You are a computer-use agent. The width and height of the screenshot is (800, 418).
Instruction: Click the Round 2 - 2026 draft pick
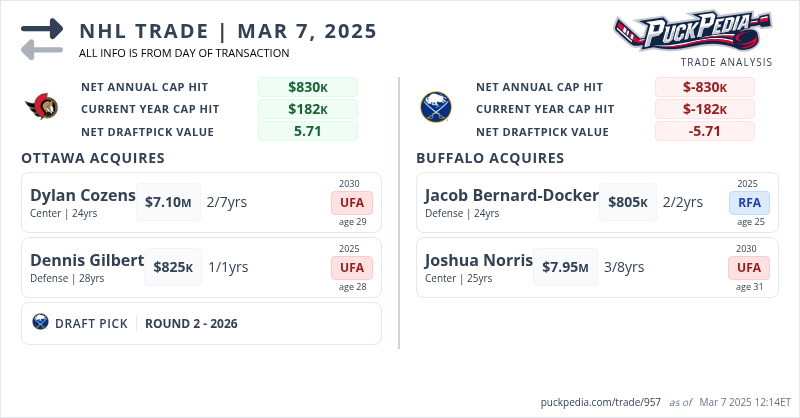click(191, 323)
